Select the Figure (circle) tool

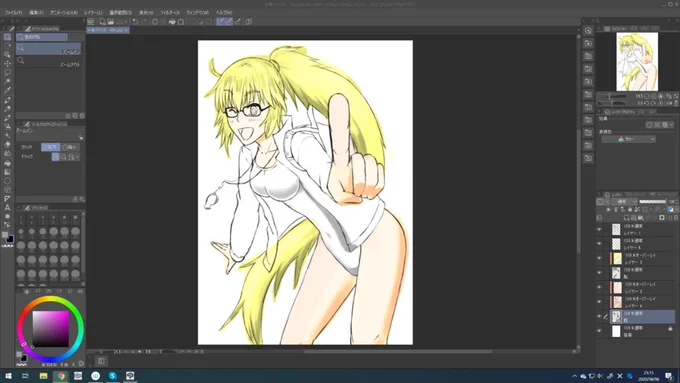[7, 181]
